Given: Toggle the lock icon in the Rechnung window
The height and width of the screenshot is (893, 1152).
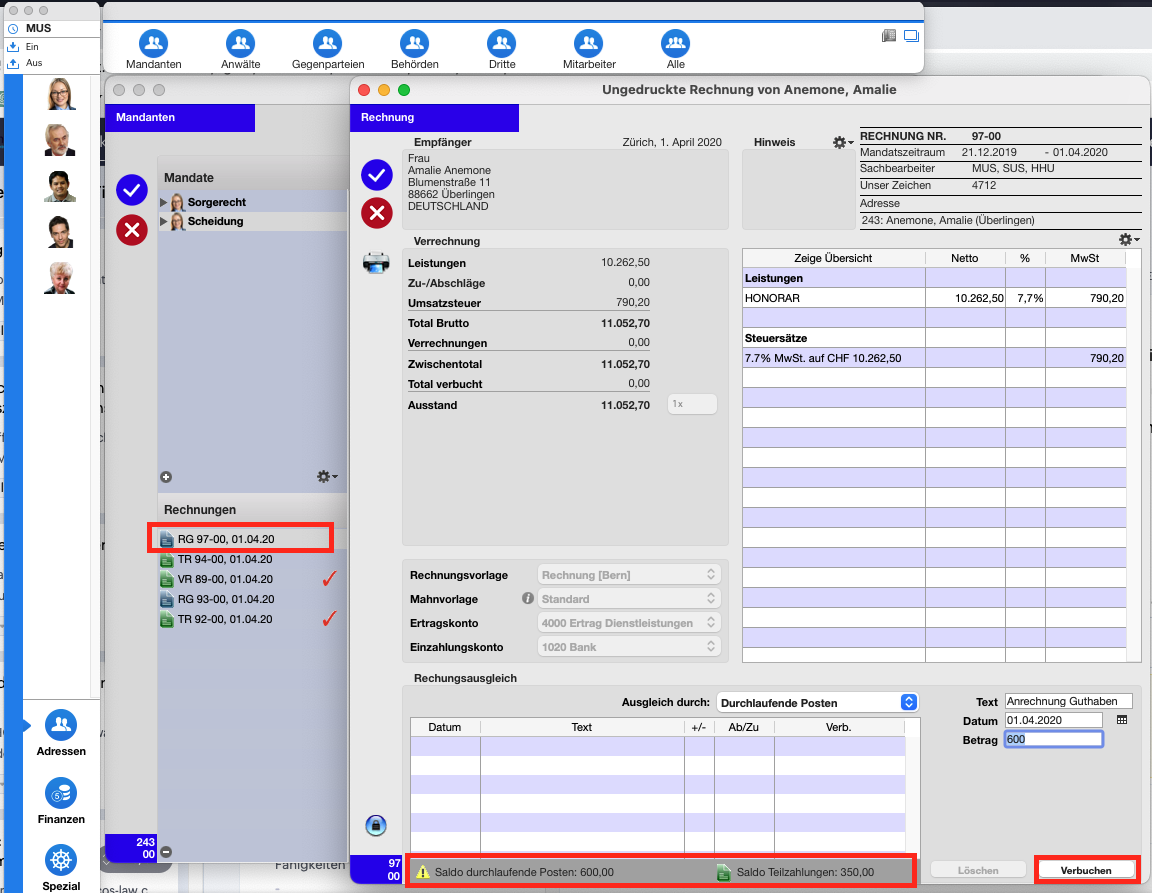Looking at the screenshot, I should pyautogui.click(x=375, y=825).
